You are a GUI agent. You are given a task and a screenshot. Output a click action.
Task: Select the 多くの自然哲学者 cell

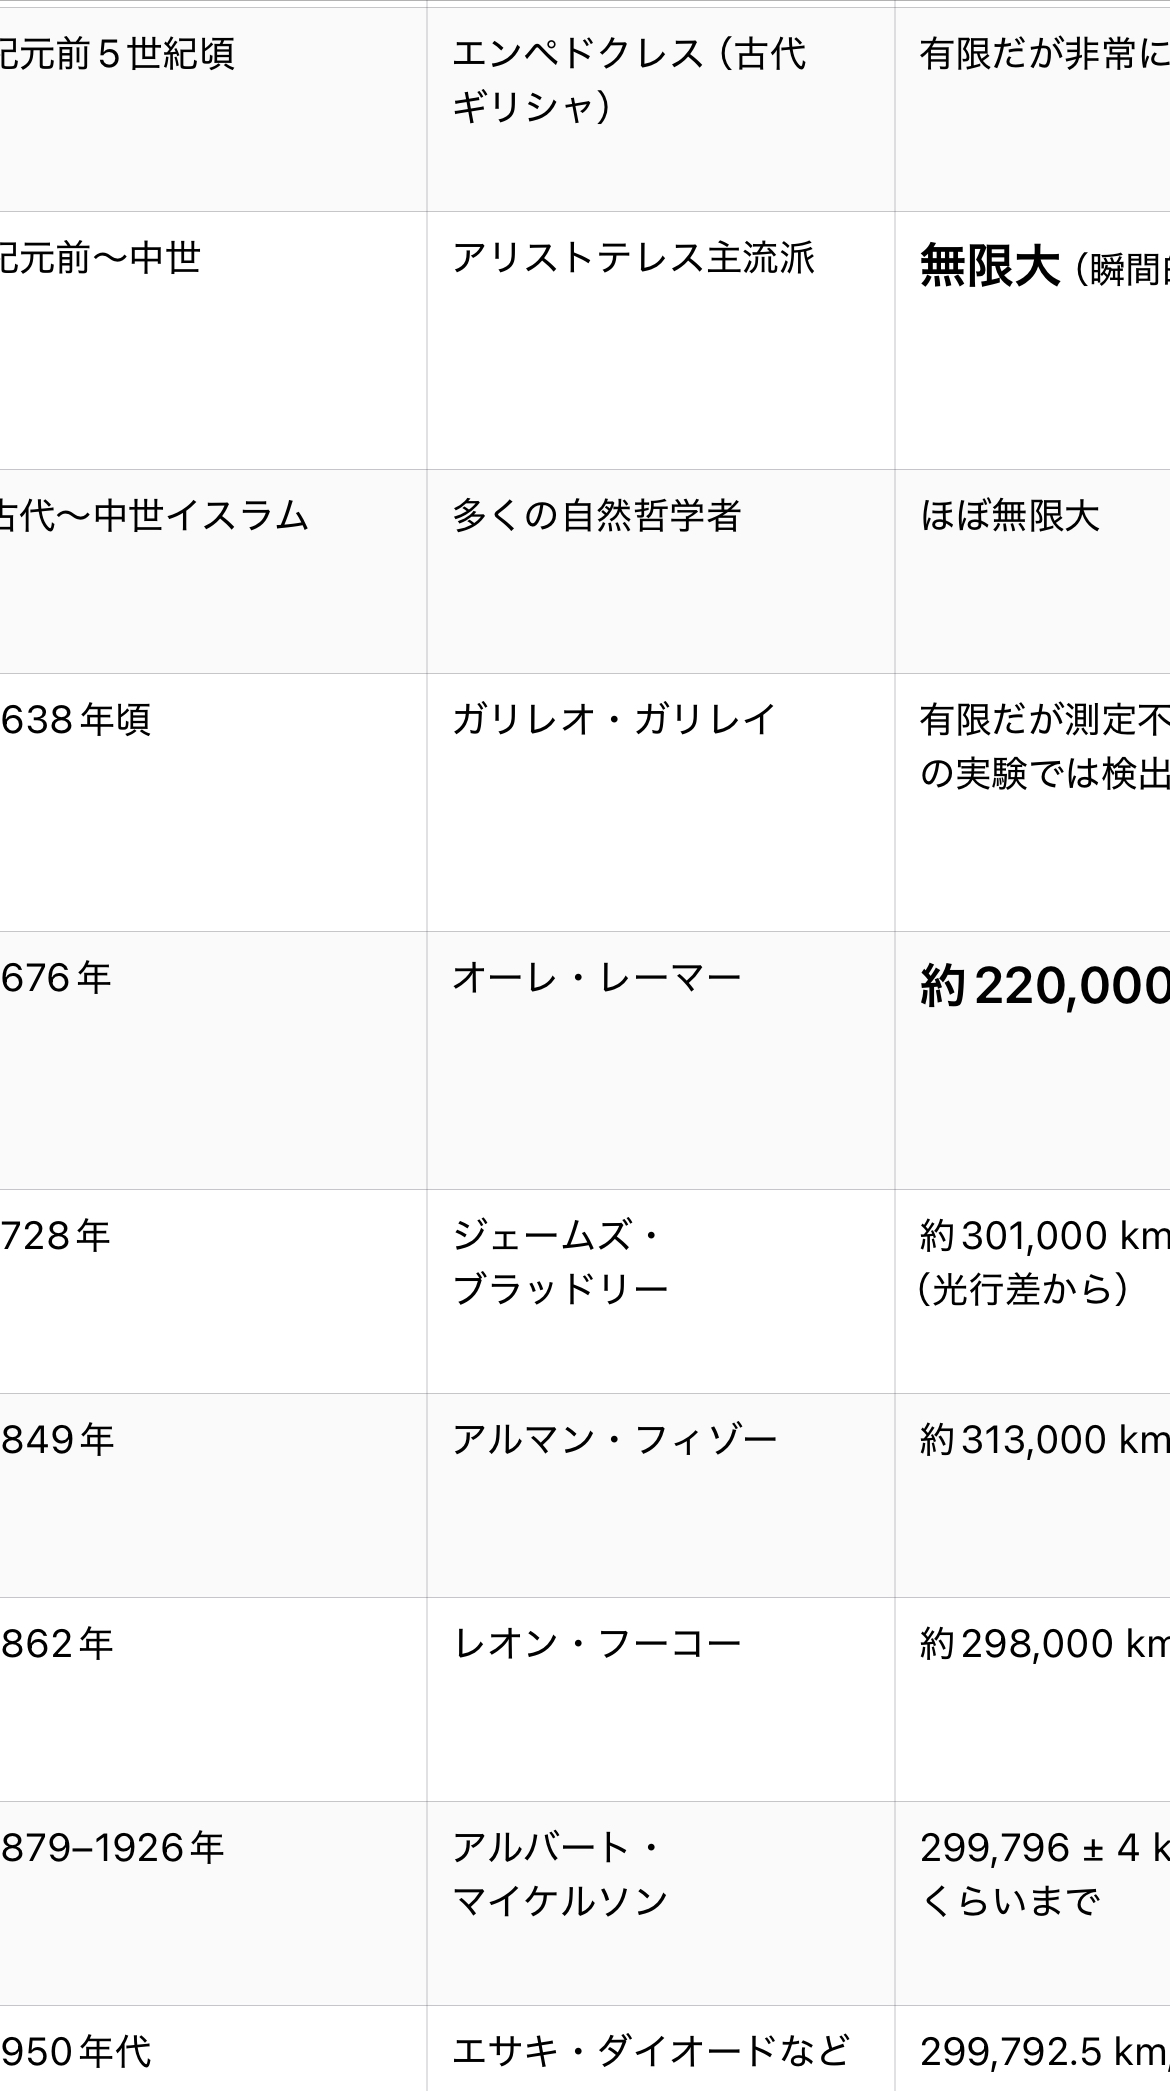pos(596,516)
